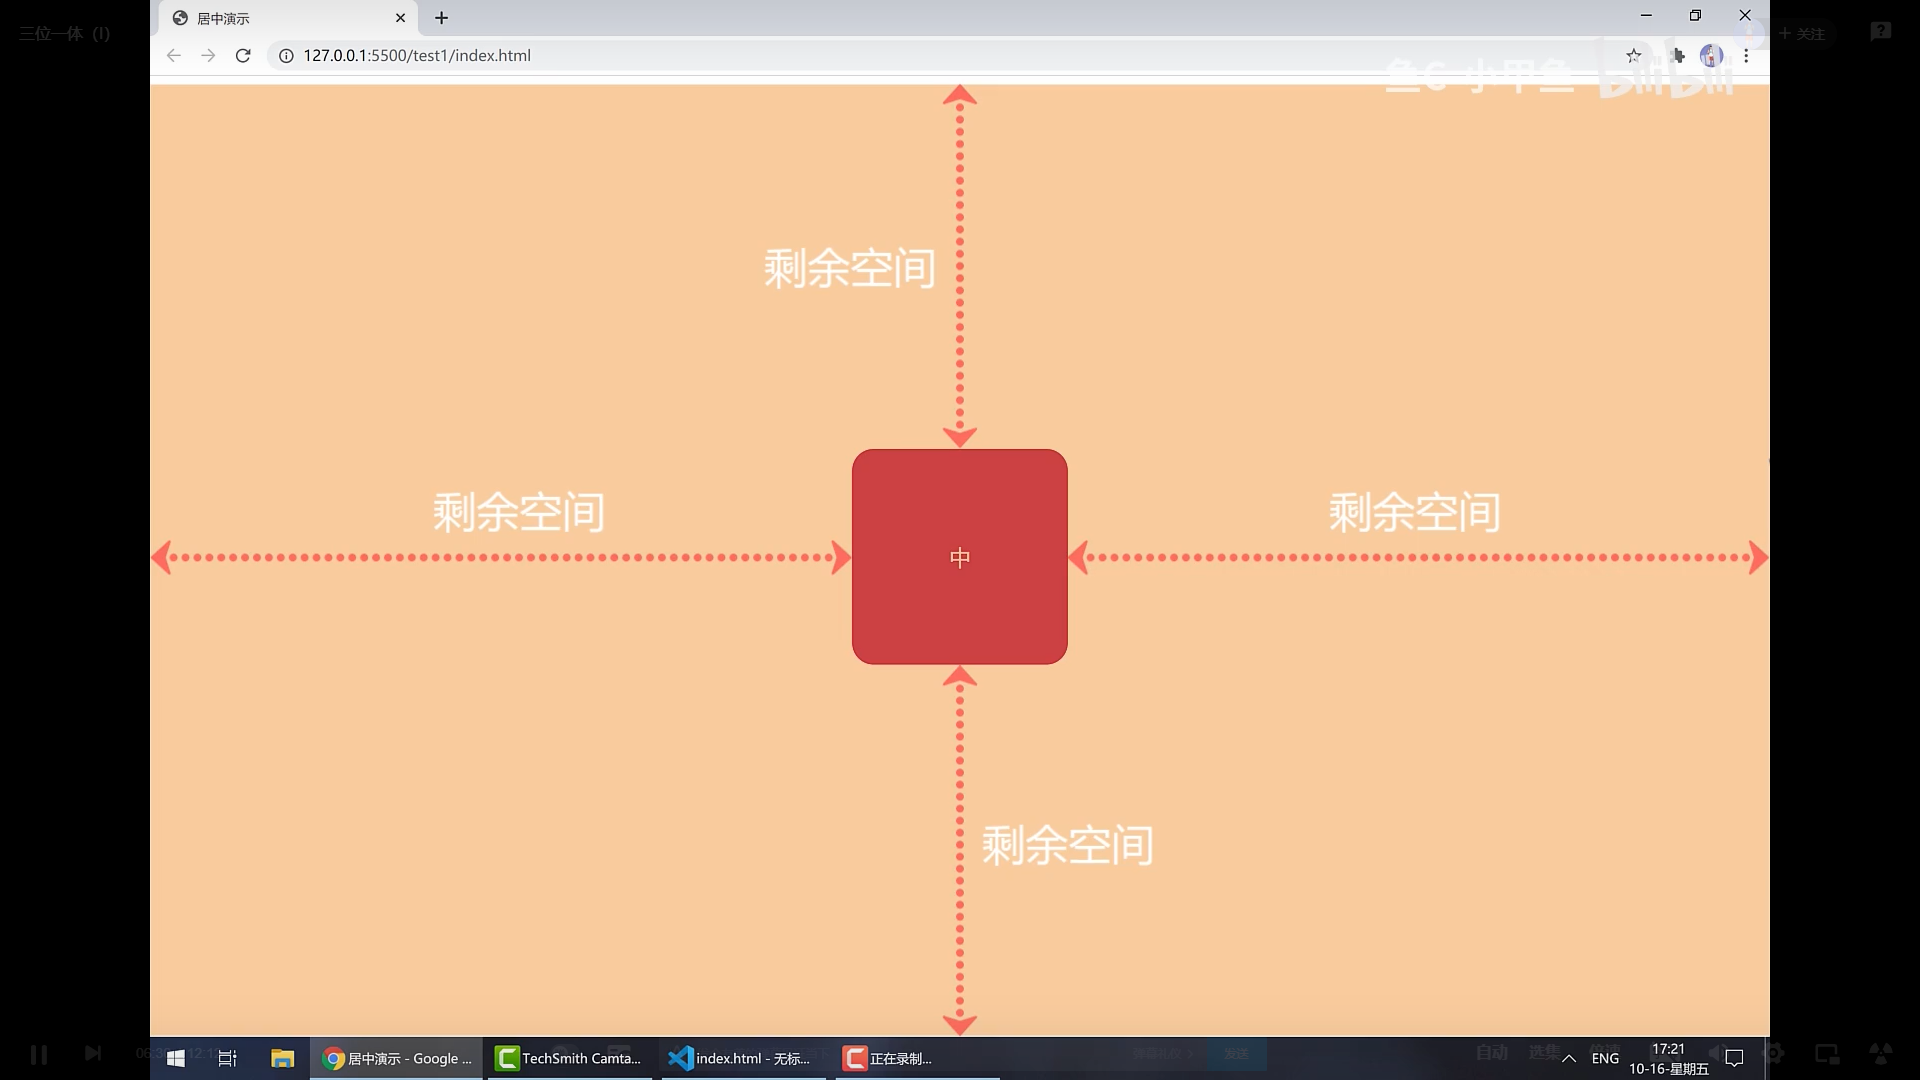Click the page reload icon in Chrome

pyautogui.click(x=243, y=56)
